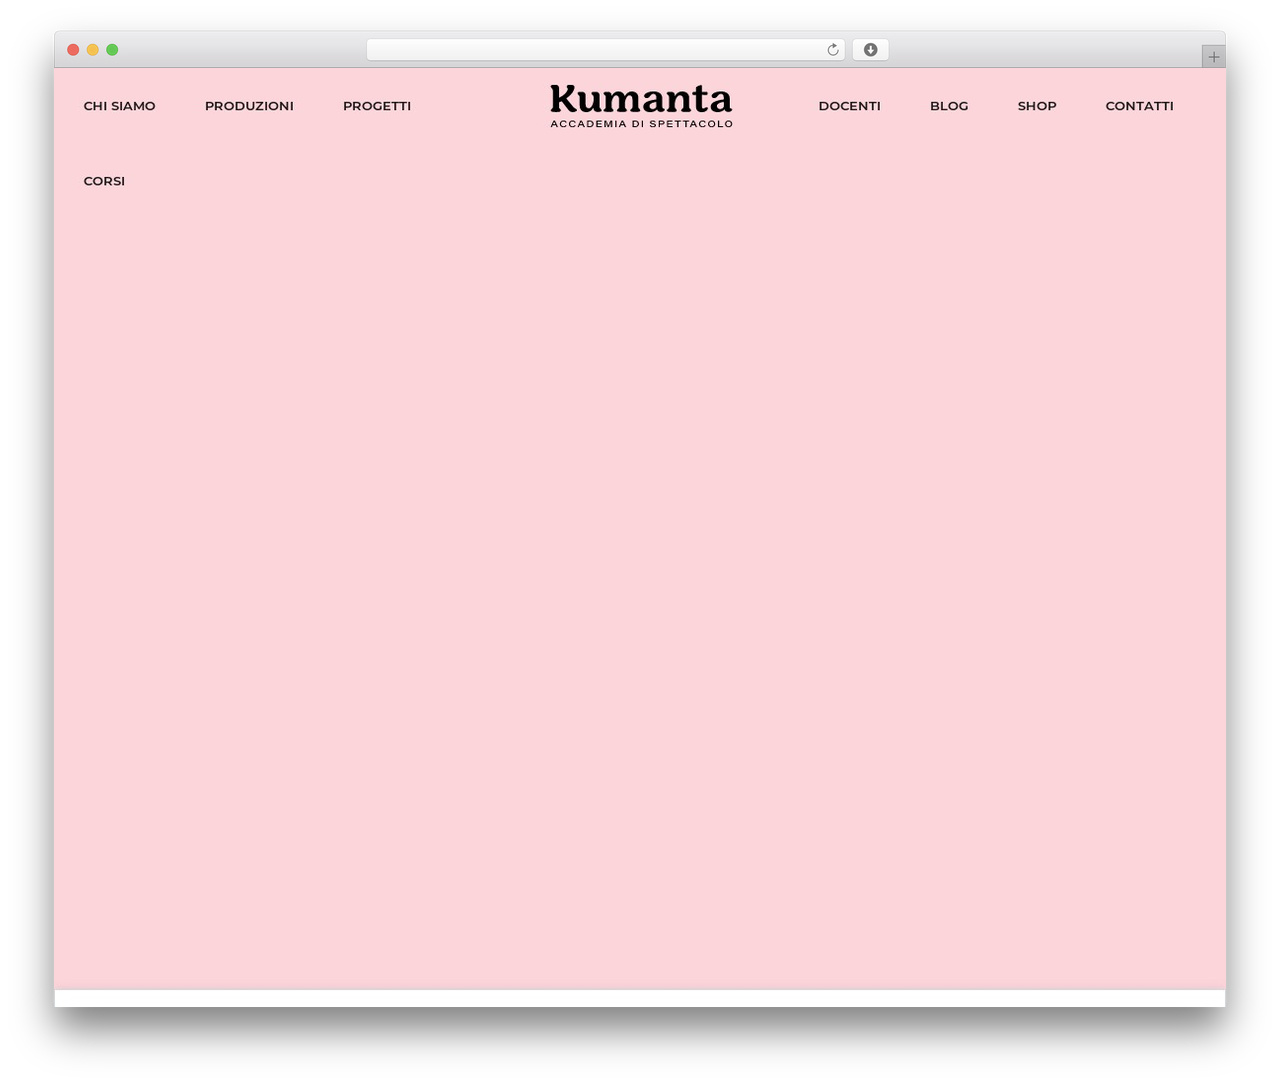Viewport: 1280px width, 1084px height.
Task: Open the Docenti section
Action: [x=849, y=106]
